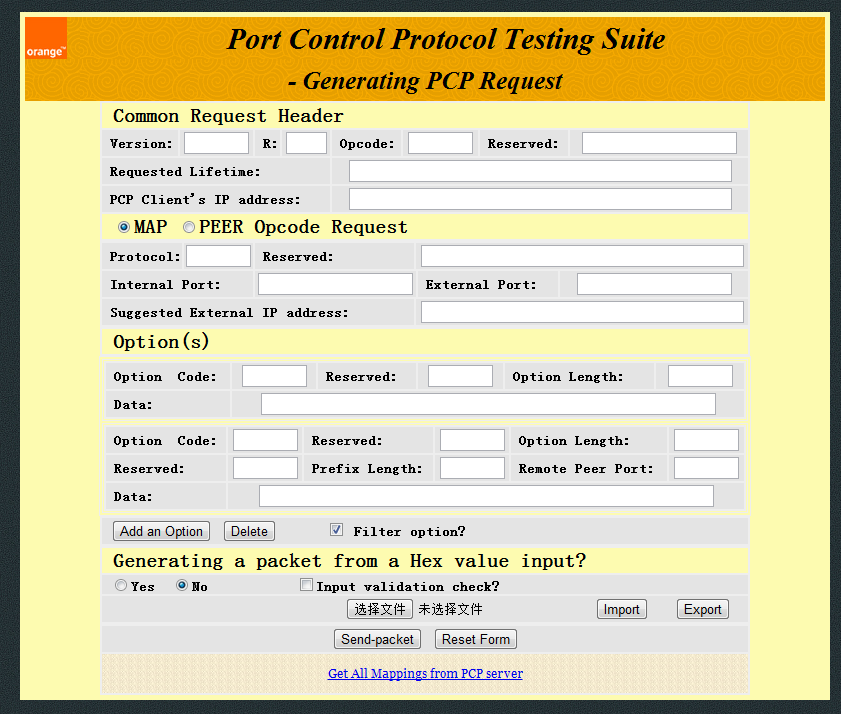Click the Reset Form button
The height and width of the screenshot is (714, 841).
pyautogui.click(x=475, y=639)
